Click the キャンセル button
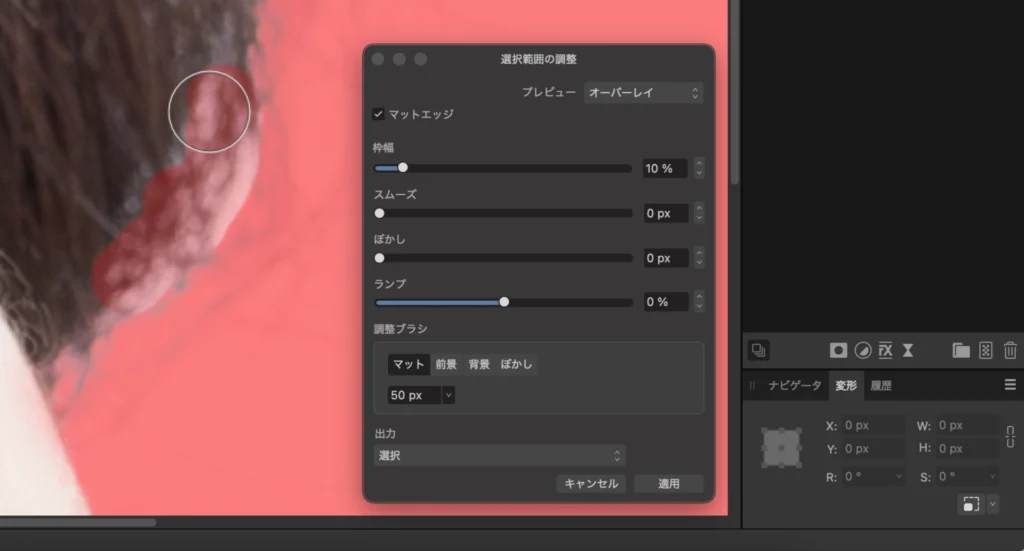Image resolution: width=1024 pixels, height=551 pixels. [x=591, y=484]
